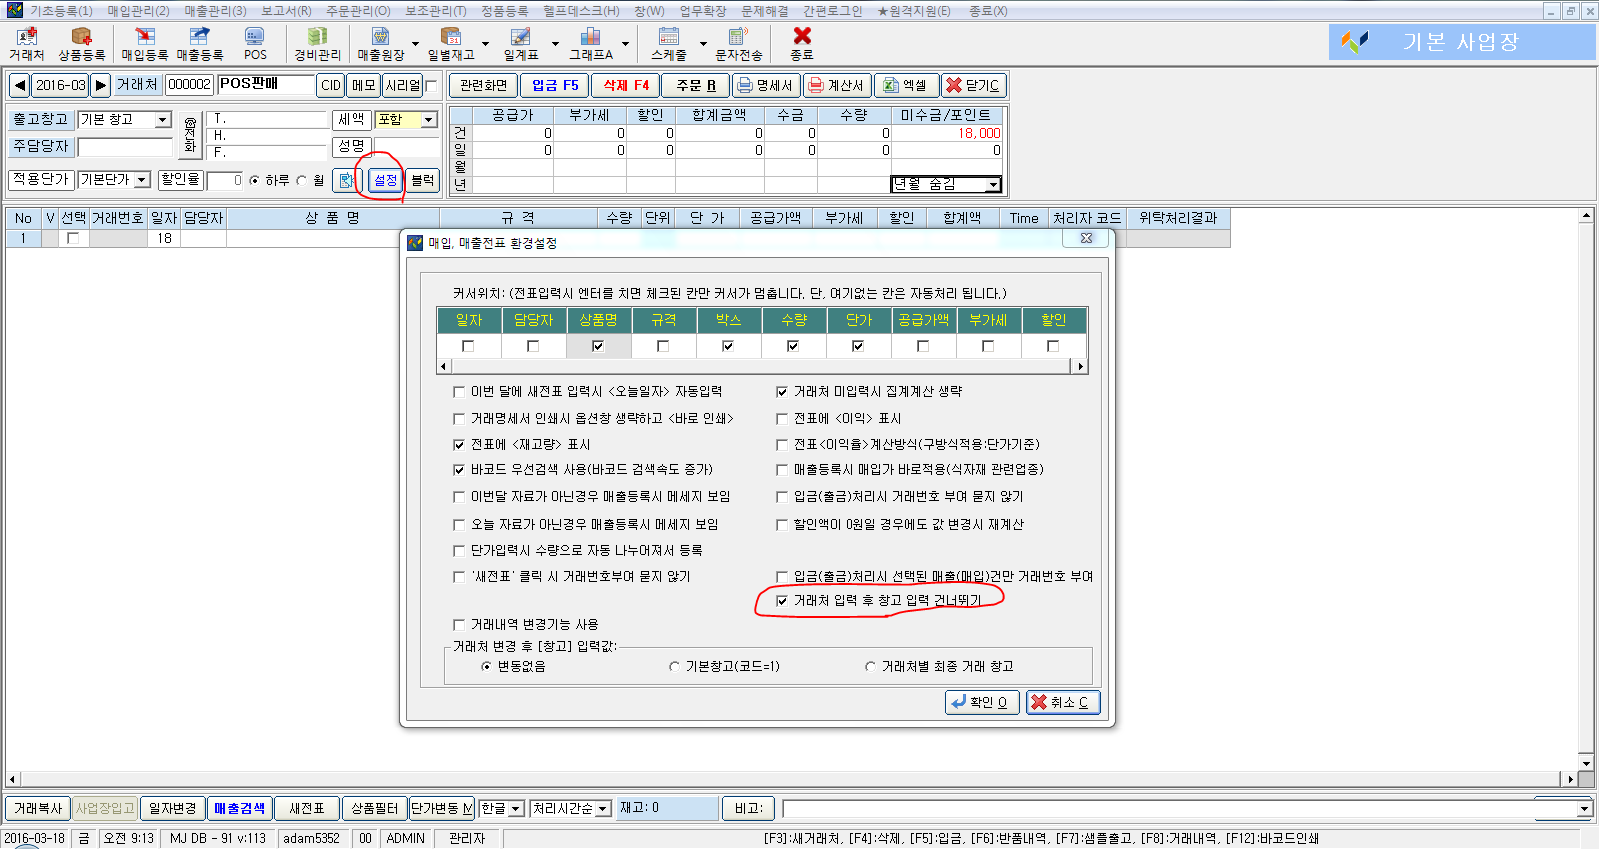Screen dimensions: 1599x849
Task: Click the icon button left of 설정
Action: (x=345, y=180)
